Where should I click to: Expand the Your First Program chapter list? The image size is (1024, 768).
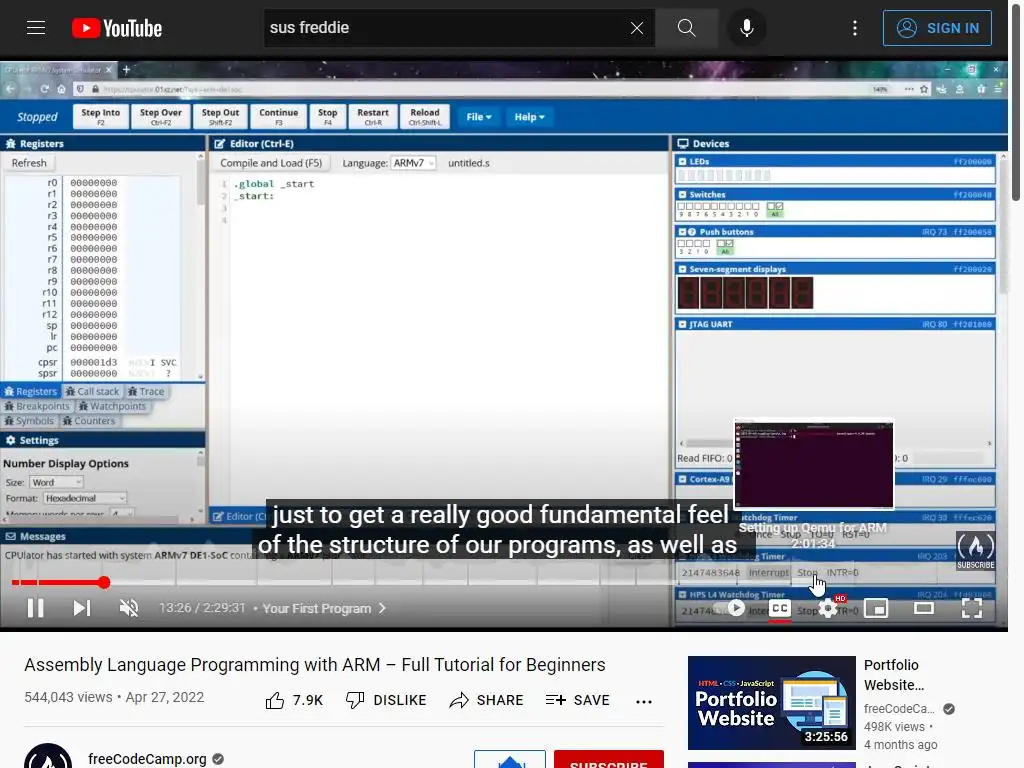(x=324, y=609)
